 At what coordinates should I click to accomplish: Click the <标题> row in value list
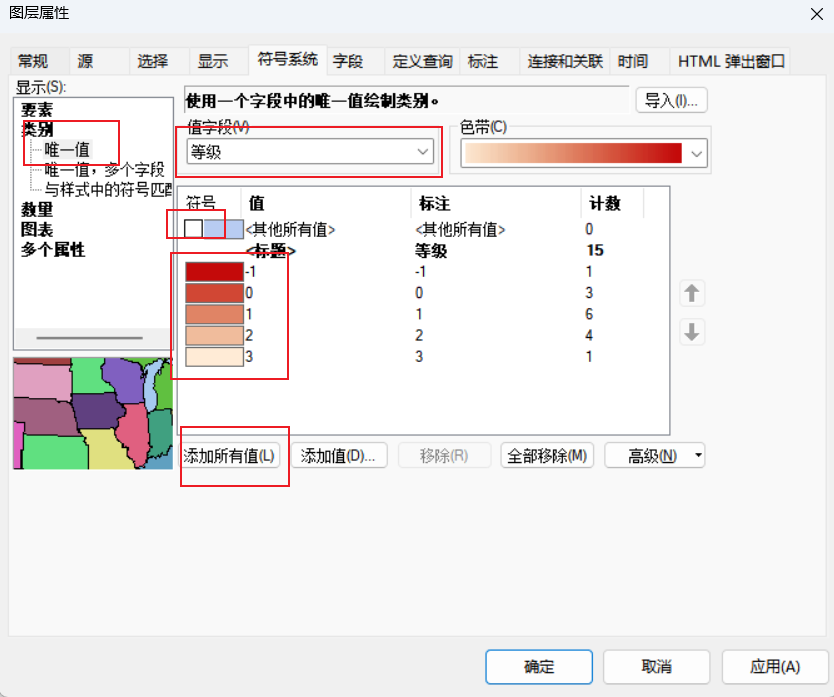[x=271, y=250]
